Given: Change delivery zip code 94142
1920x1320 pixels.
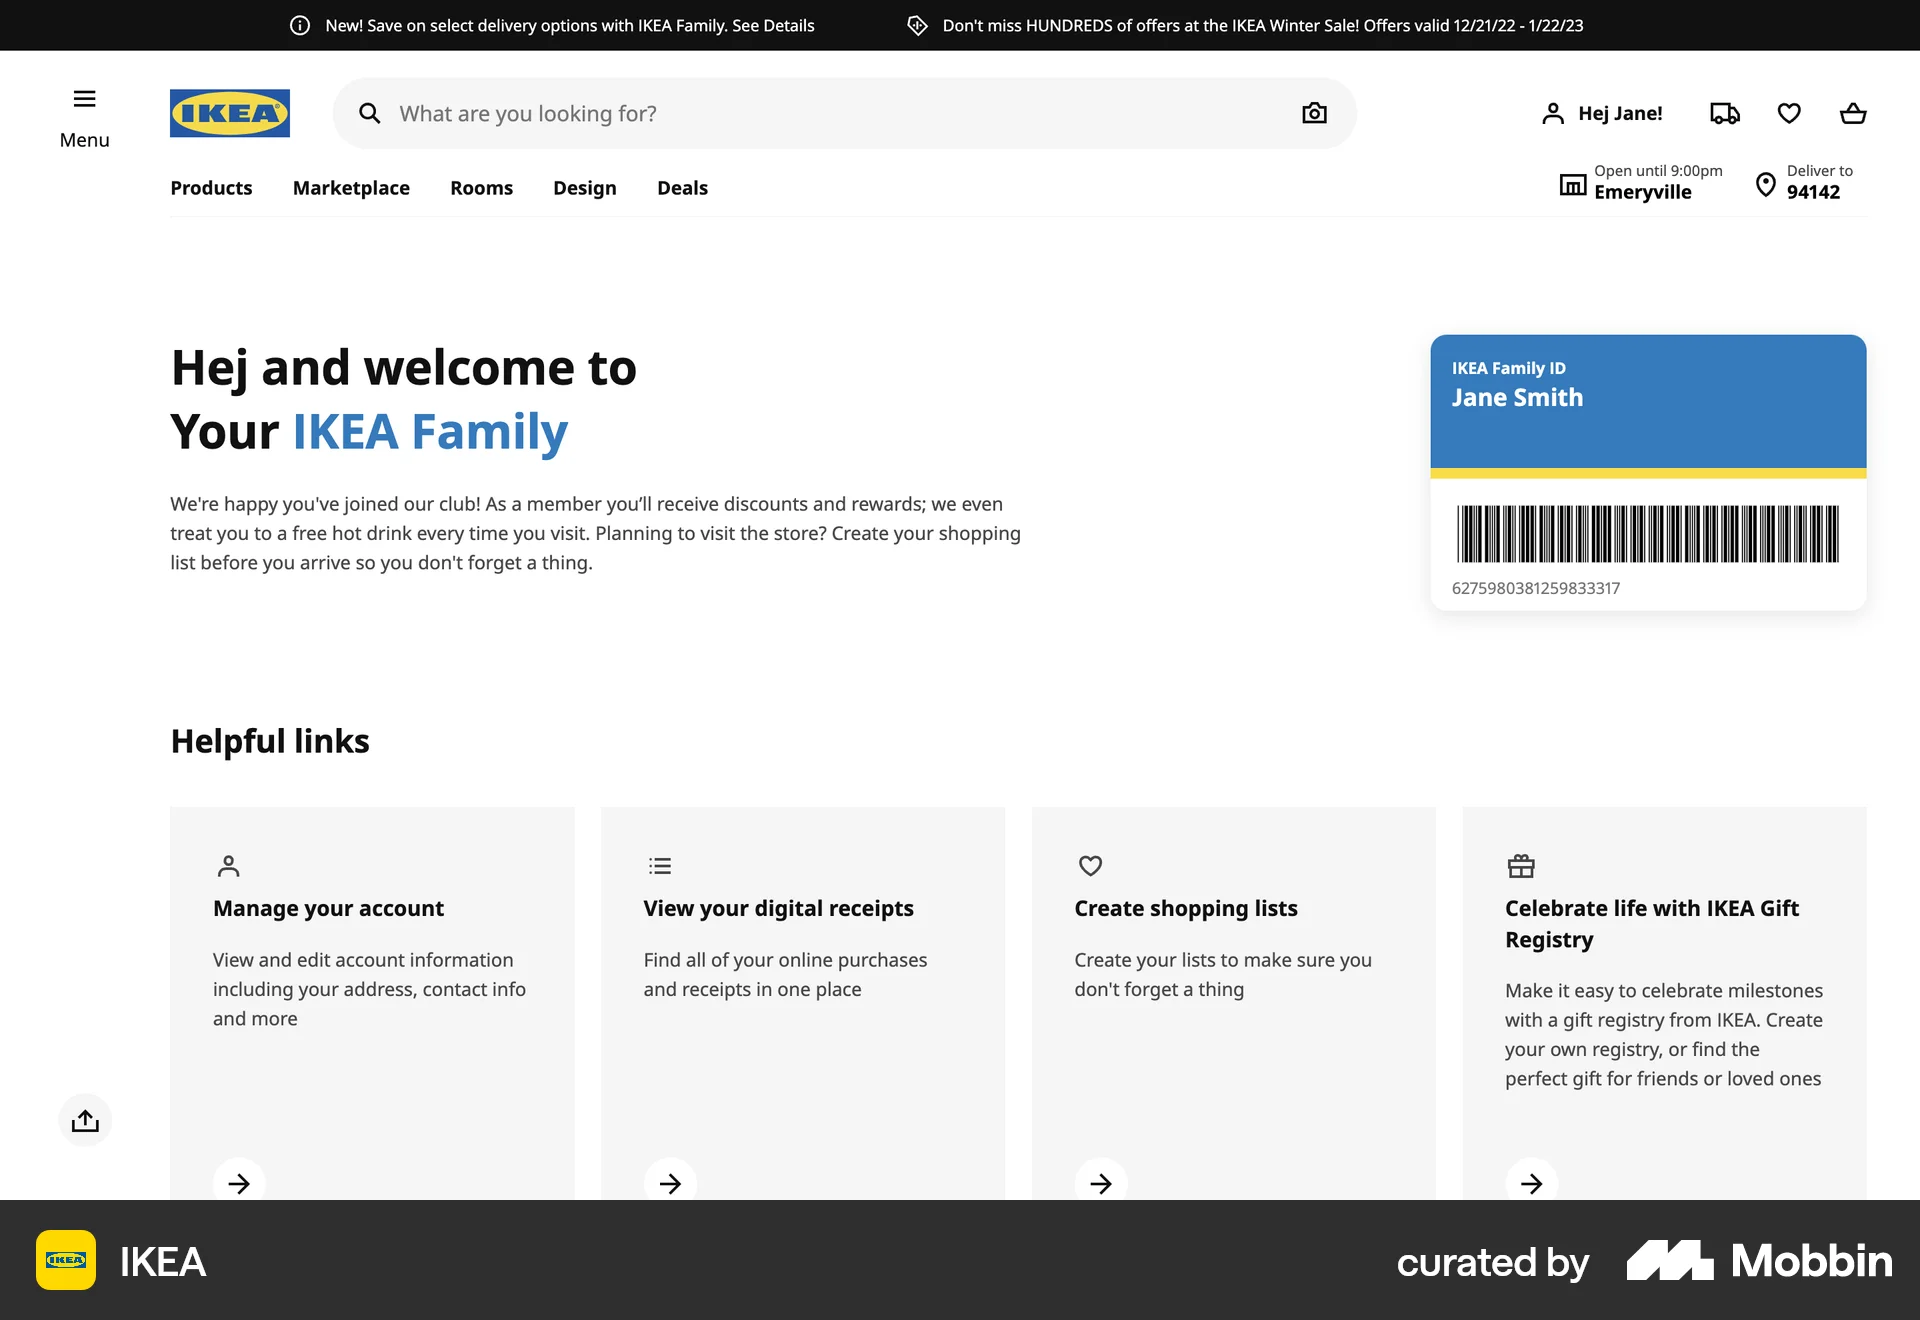Looking at the screenshot, I should coord(1812,191).
